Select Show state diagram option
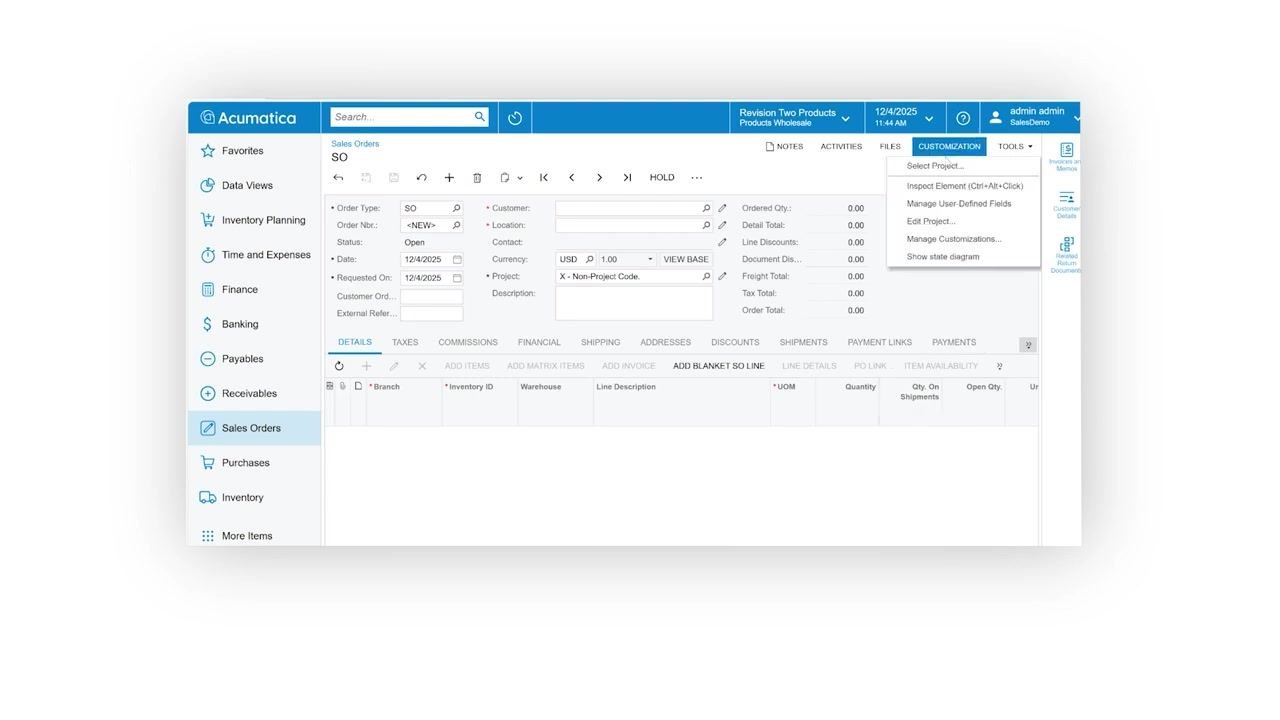 pyautogui.click(x=943, y=257)
